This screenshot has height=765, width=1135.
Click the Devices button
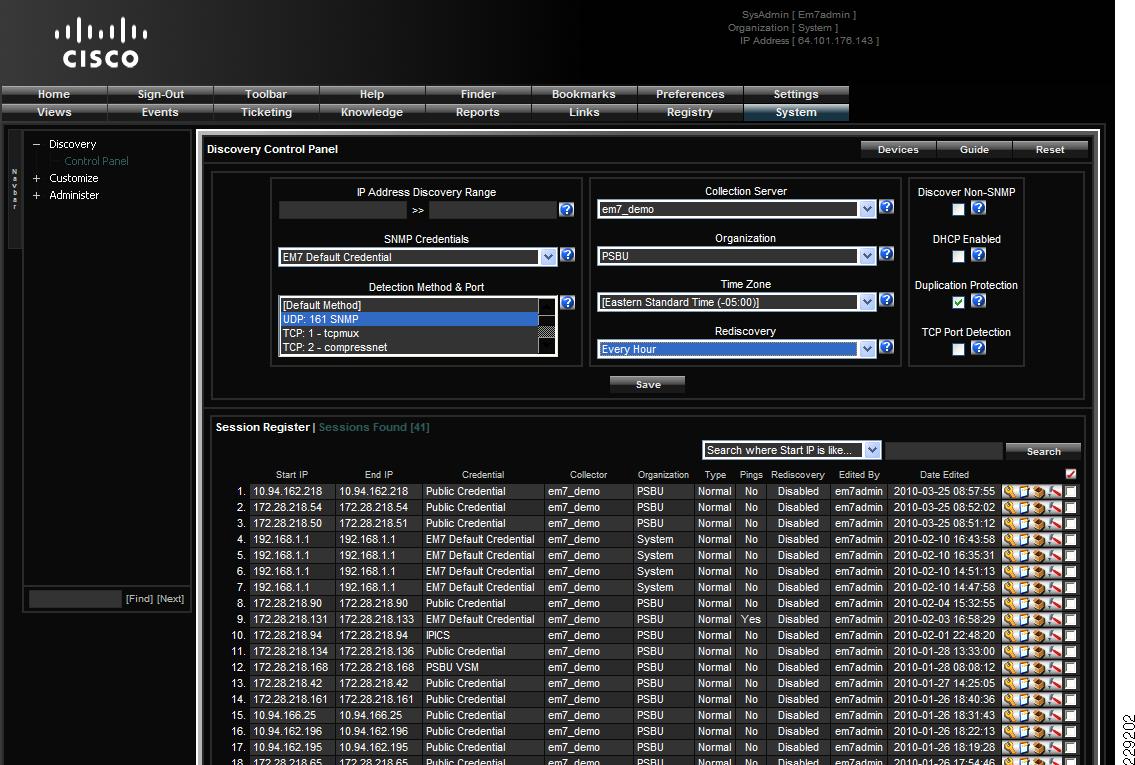pyautogui.click(x=898, y=150)
